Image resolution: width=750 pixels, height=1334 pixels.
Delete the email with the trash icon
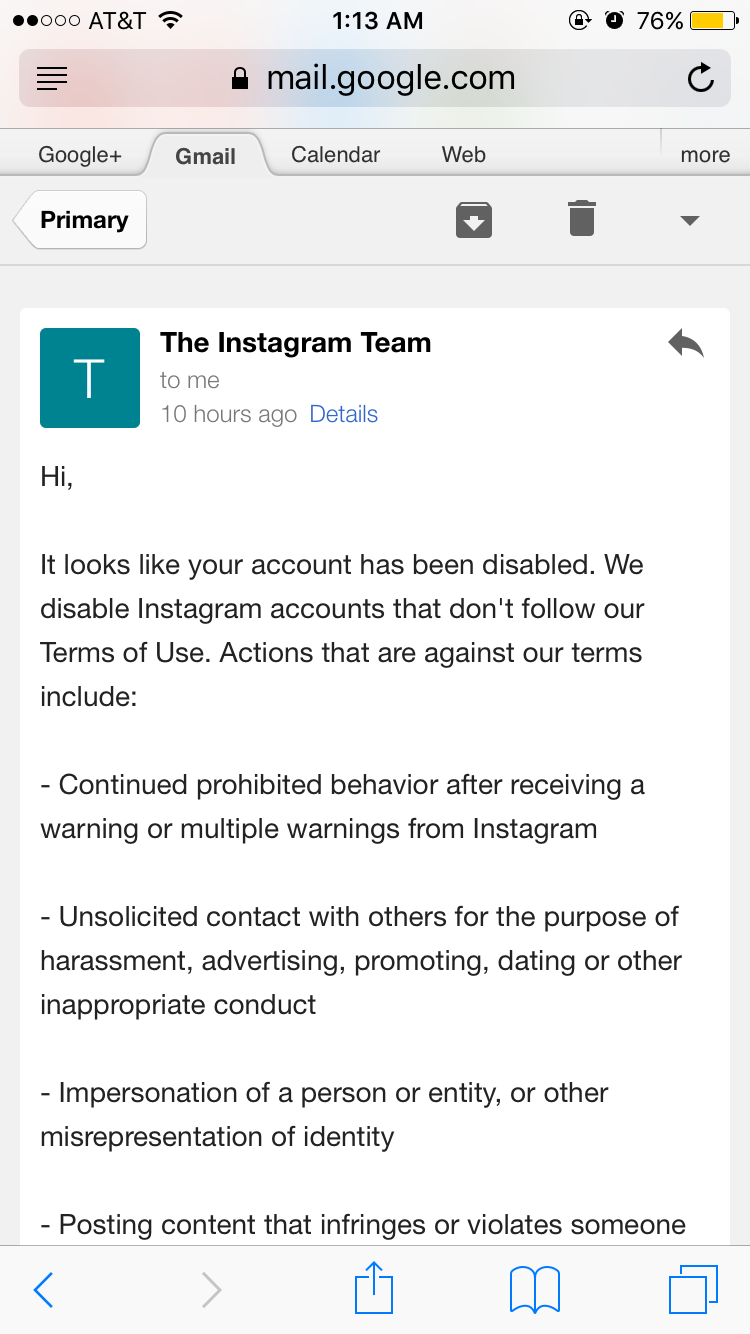click(581, 218)
